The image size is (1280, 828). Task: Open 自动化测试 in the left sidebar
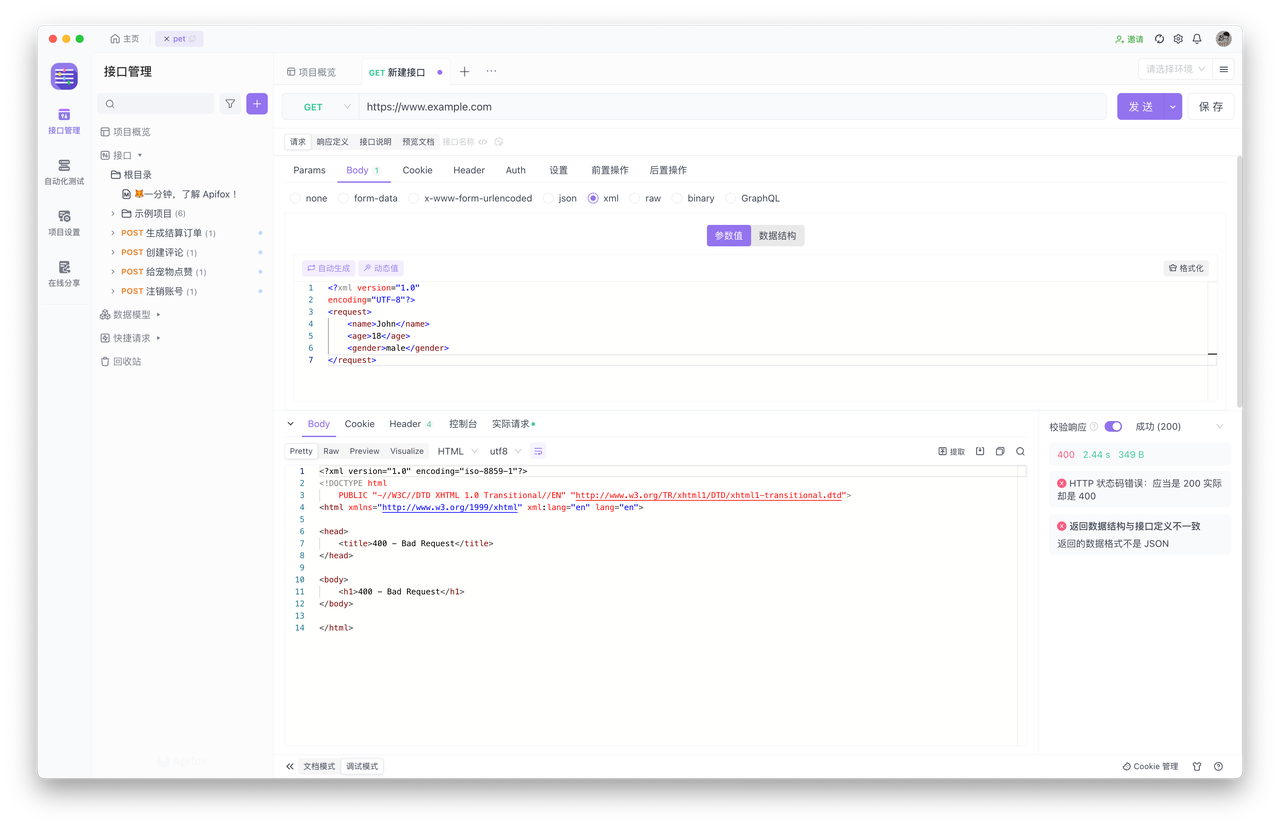point(64,172)
